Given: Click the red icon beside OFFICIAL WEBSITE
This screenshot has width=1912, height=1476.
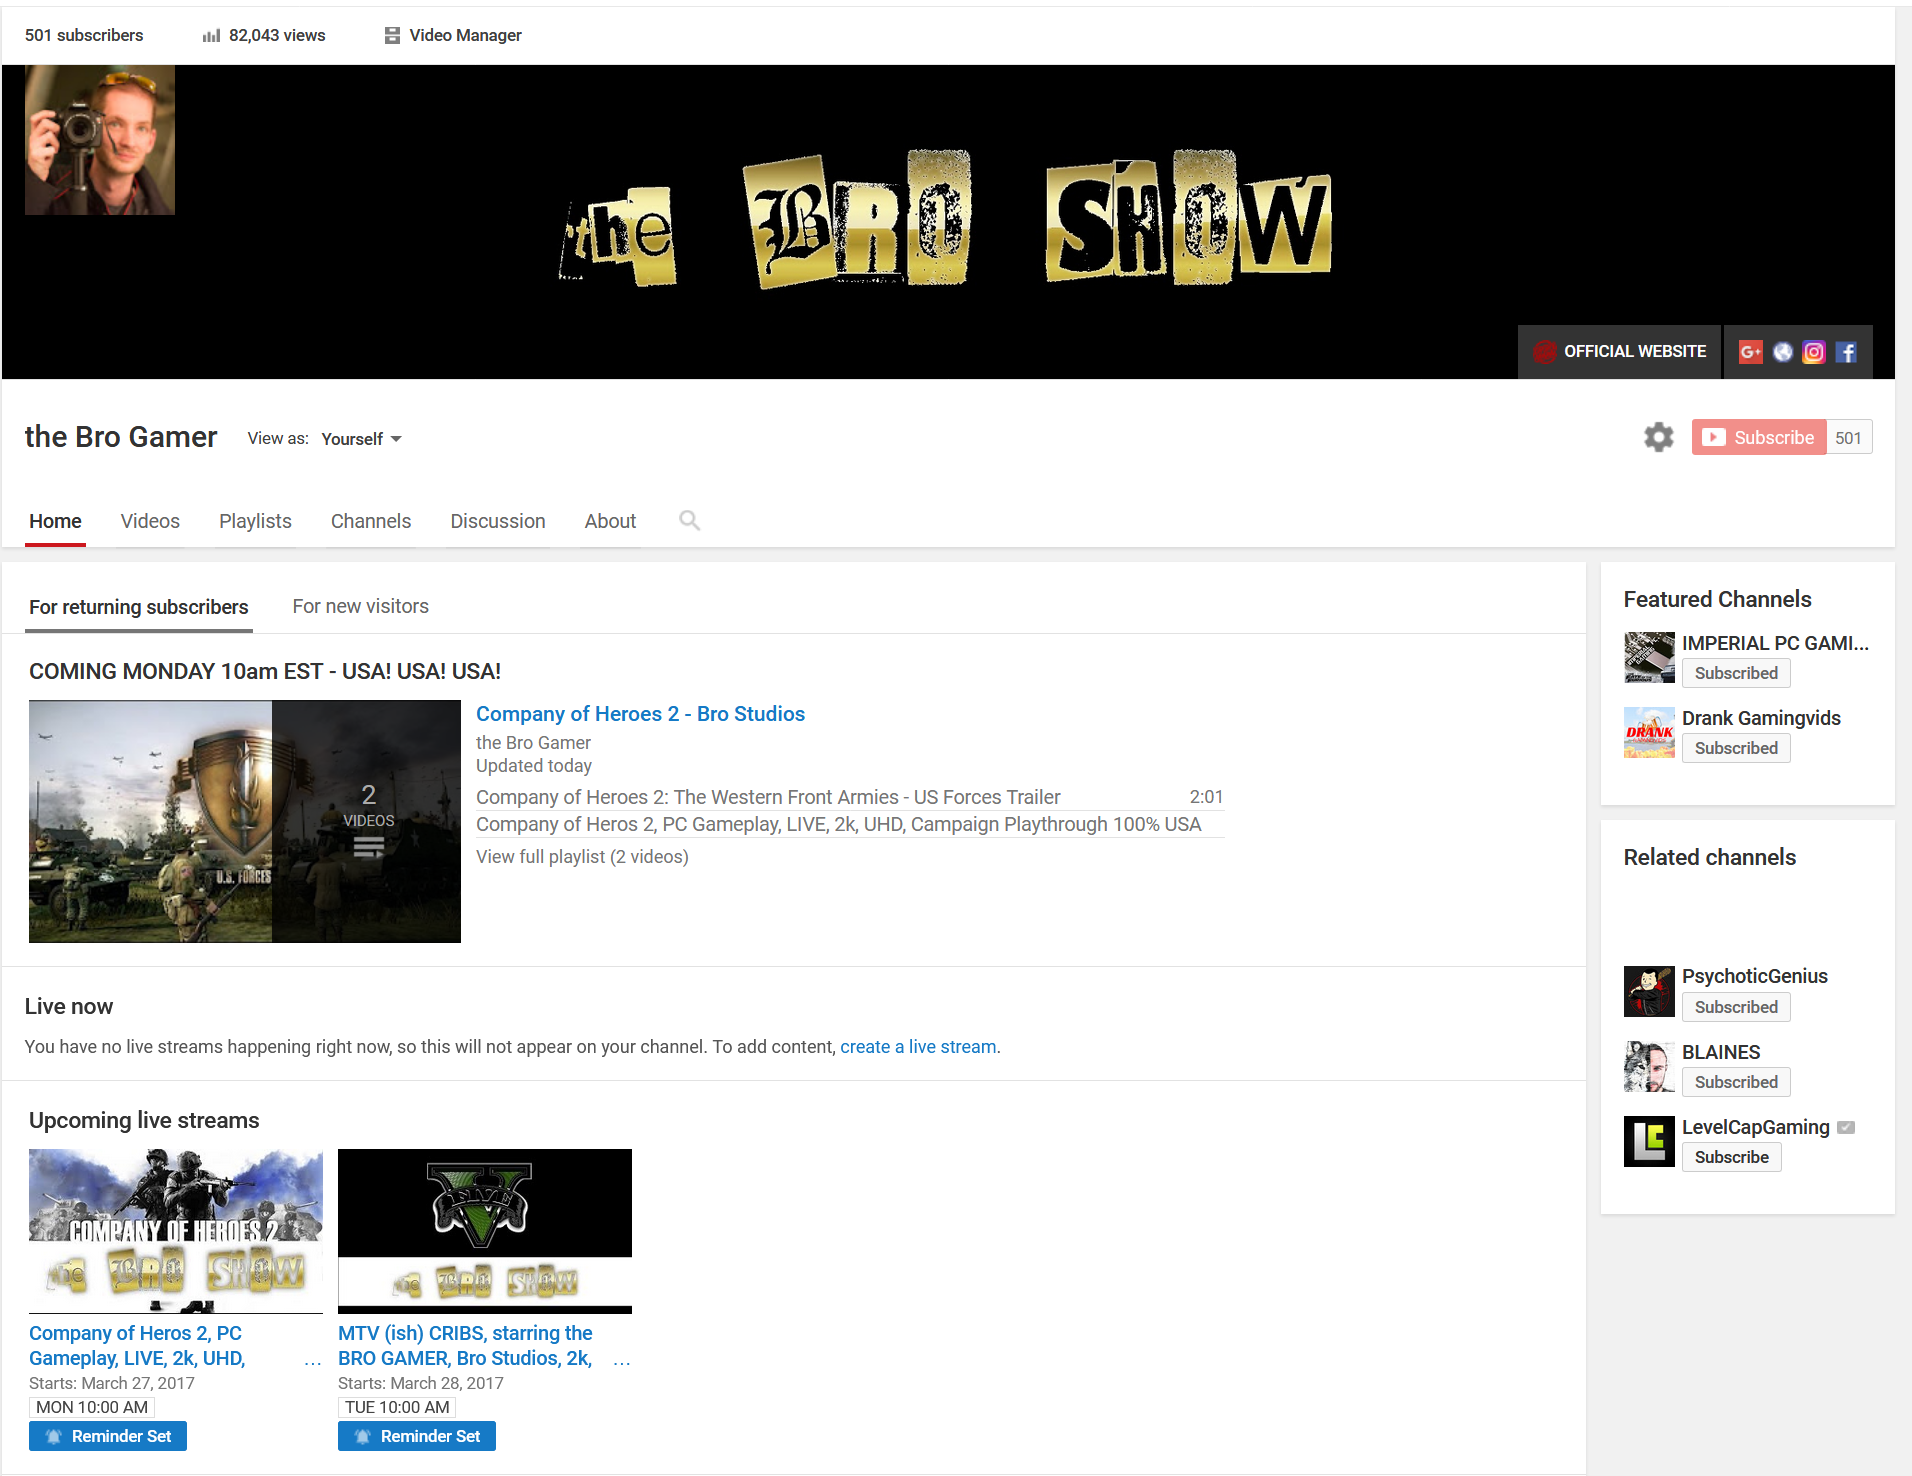Looking at the screenshot, I should pyautogui.click(x=1545, y=352).
